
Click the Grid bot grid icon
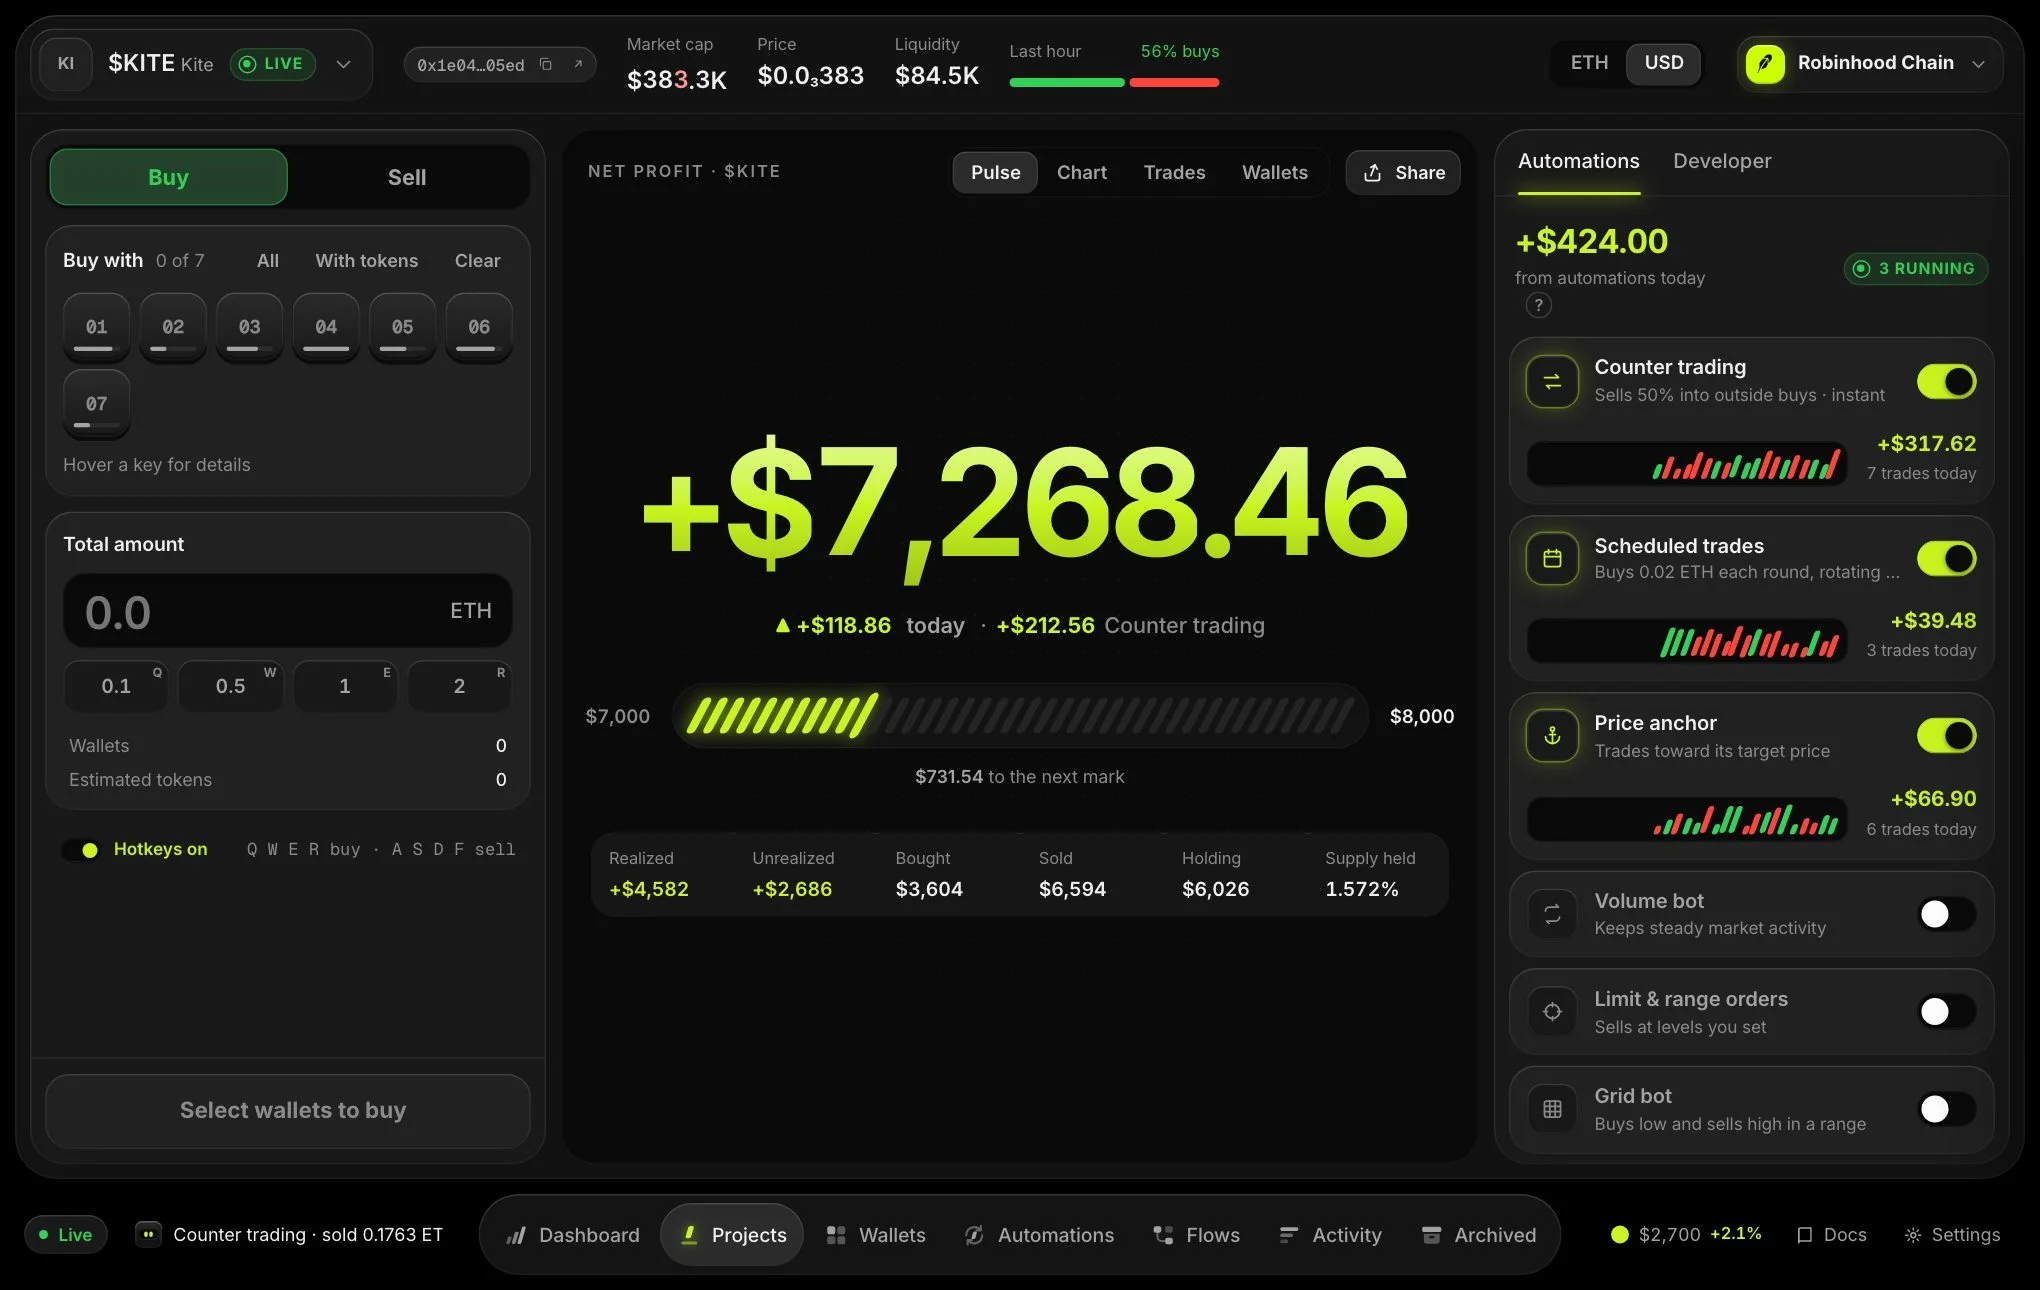[1552, 1109]
